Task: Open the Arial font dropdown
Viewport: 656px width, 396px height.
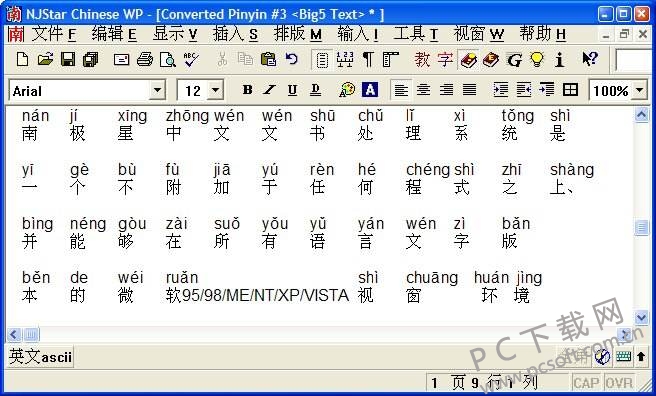Action: coord(157,90)
